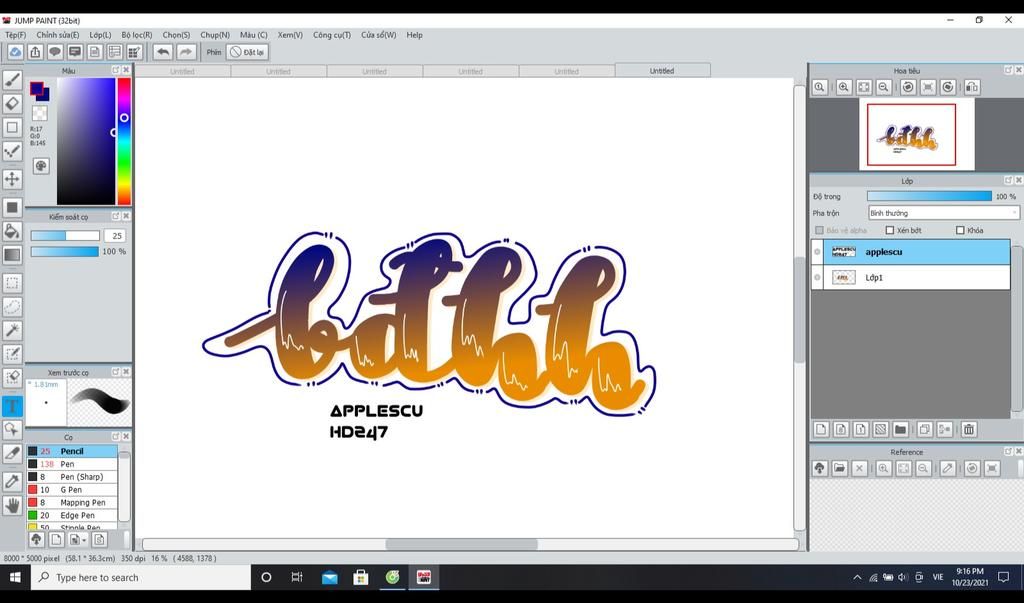This screenshot has height=603, width=1024.
Task: Open the Help menu
Action: coord(415,35)
